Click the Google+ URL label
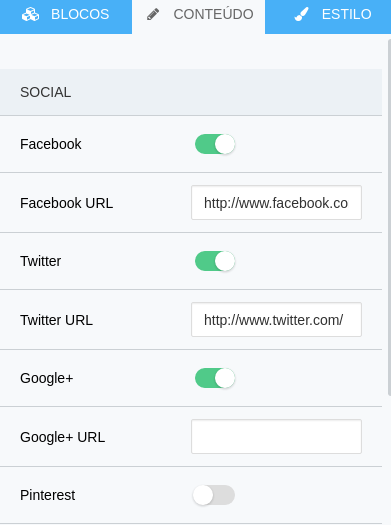The height and width of the screenshot is (525, 391). tap(63, 437)
